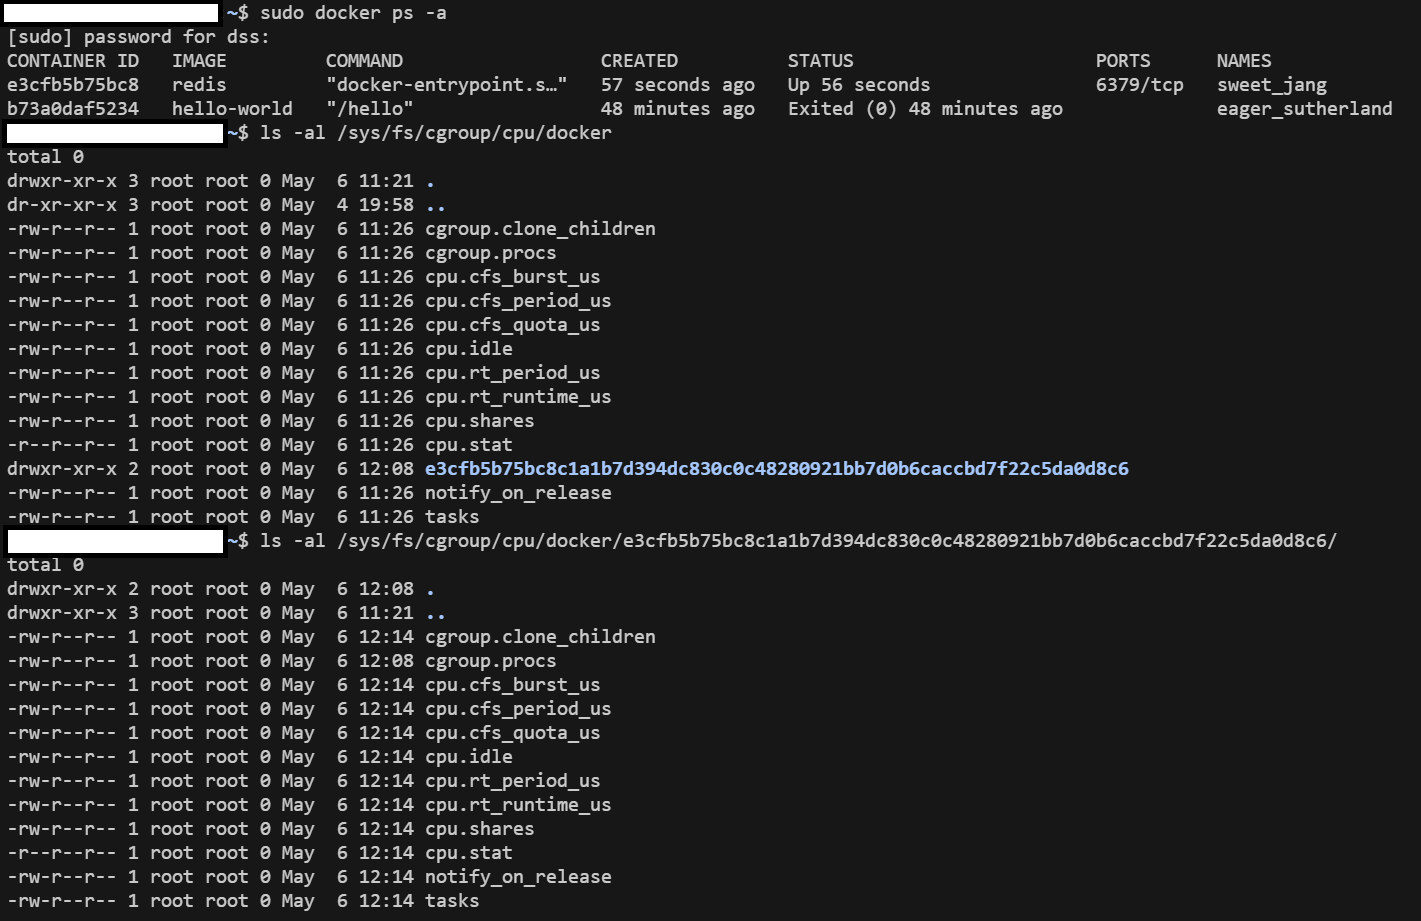Click cpu.rt_period_us dated 12:14
1421x921 pixels.
coord(513,781)
